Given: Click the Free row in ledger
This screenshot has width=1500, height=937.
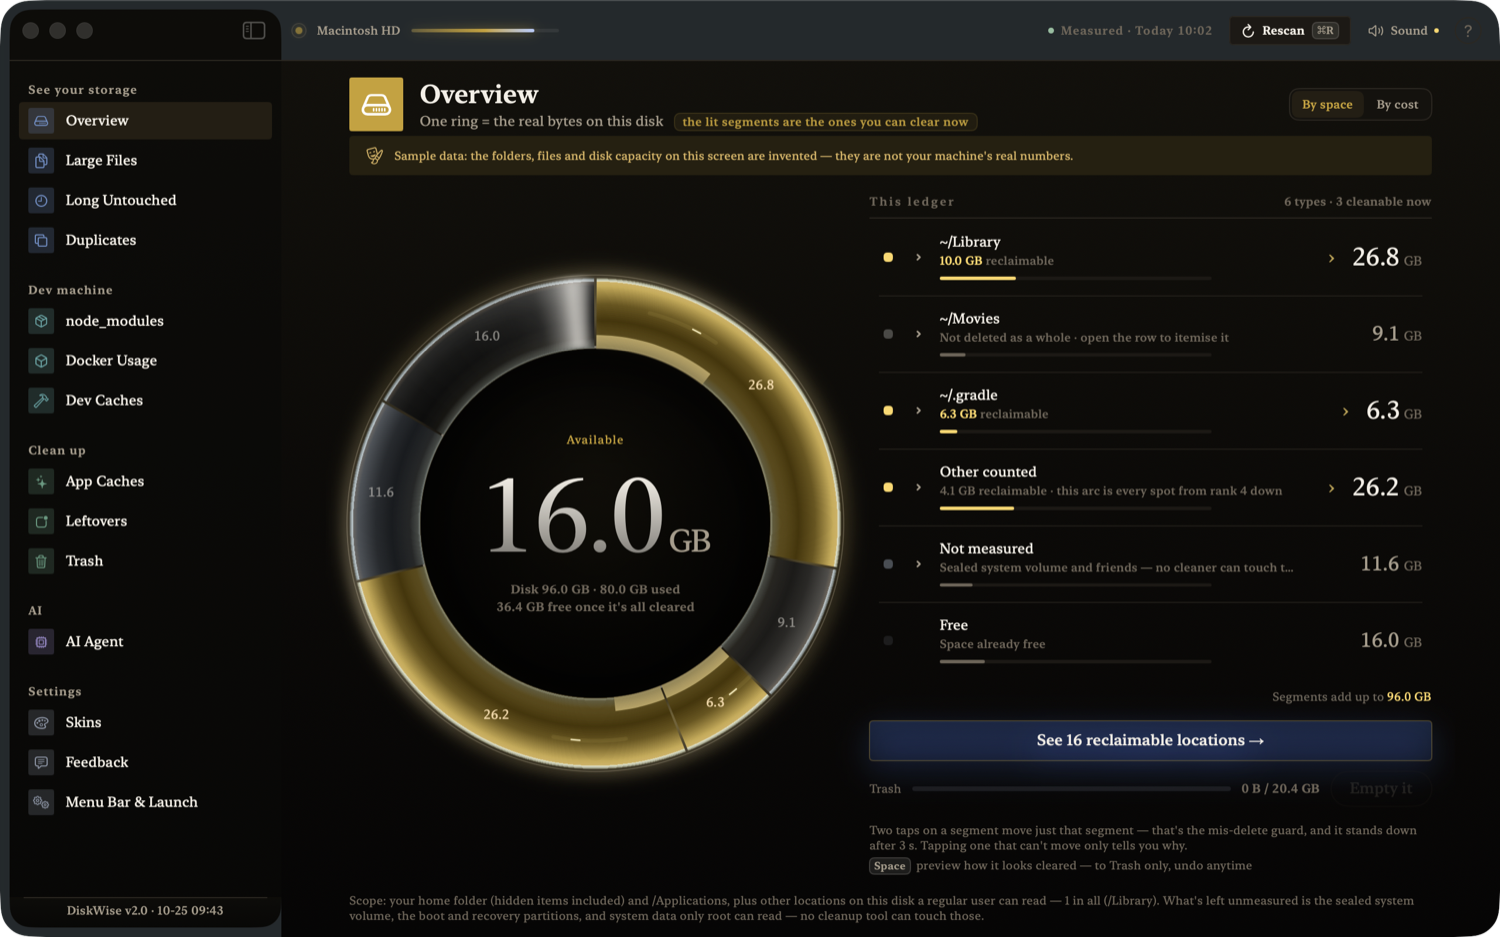Looking at the screenshot, I should point(1150,641).
